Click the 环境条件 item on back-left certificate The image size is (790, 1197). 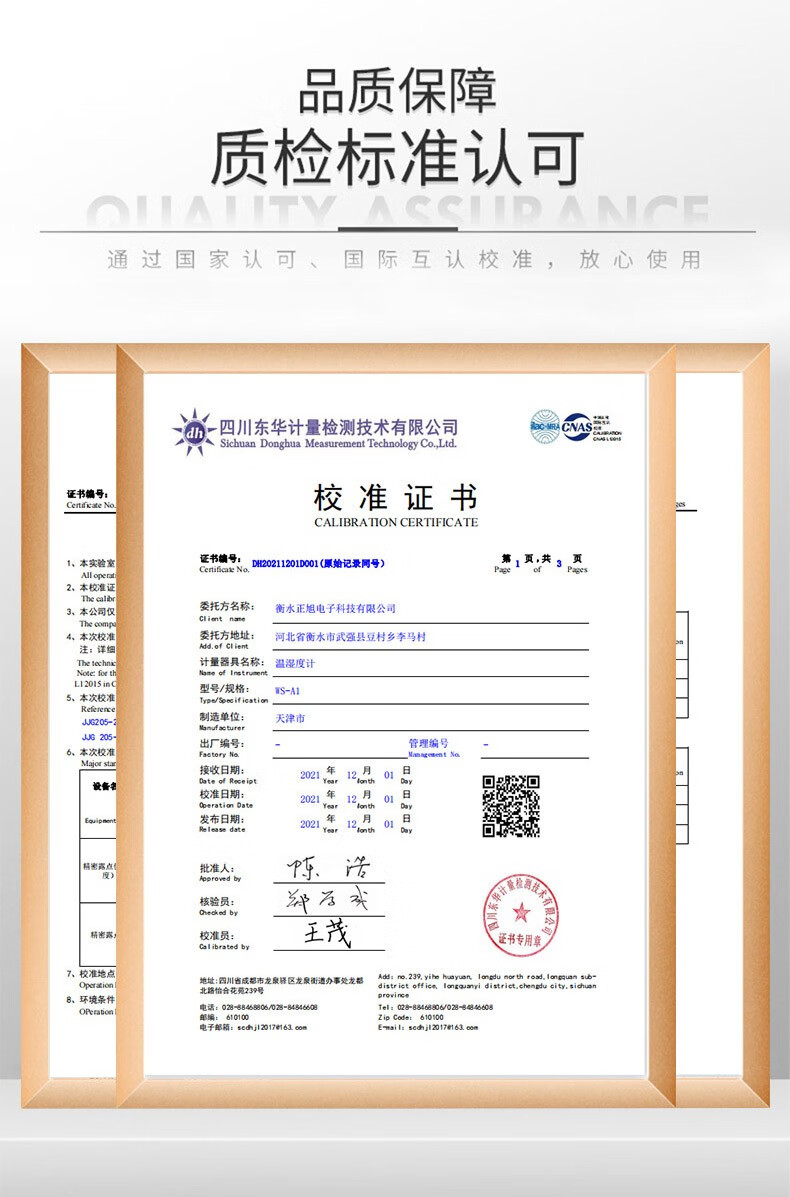point(91,999)
